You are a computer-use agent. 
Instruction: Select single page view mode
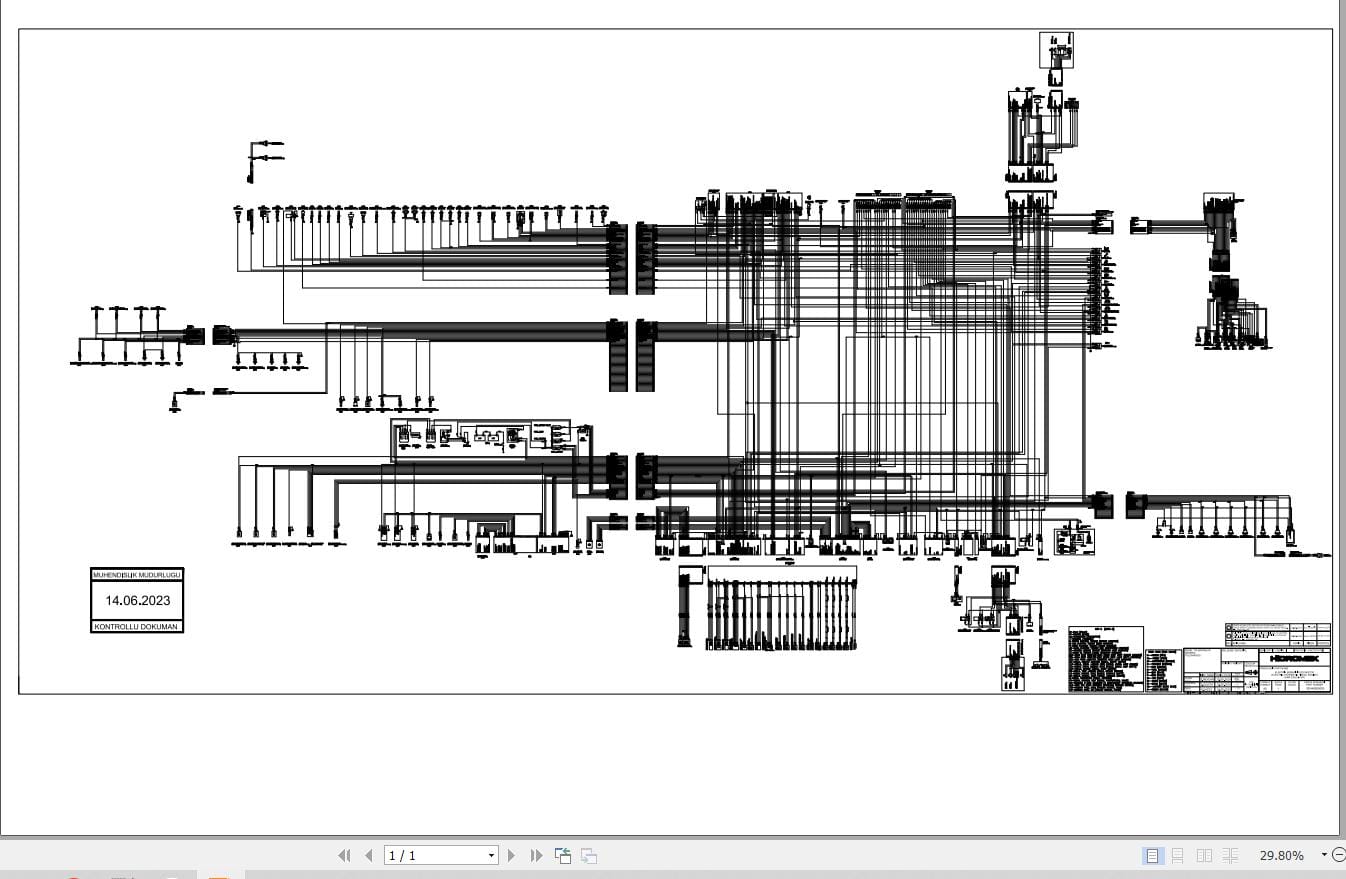click(1152, 855)
